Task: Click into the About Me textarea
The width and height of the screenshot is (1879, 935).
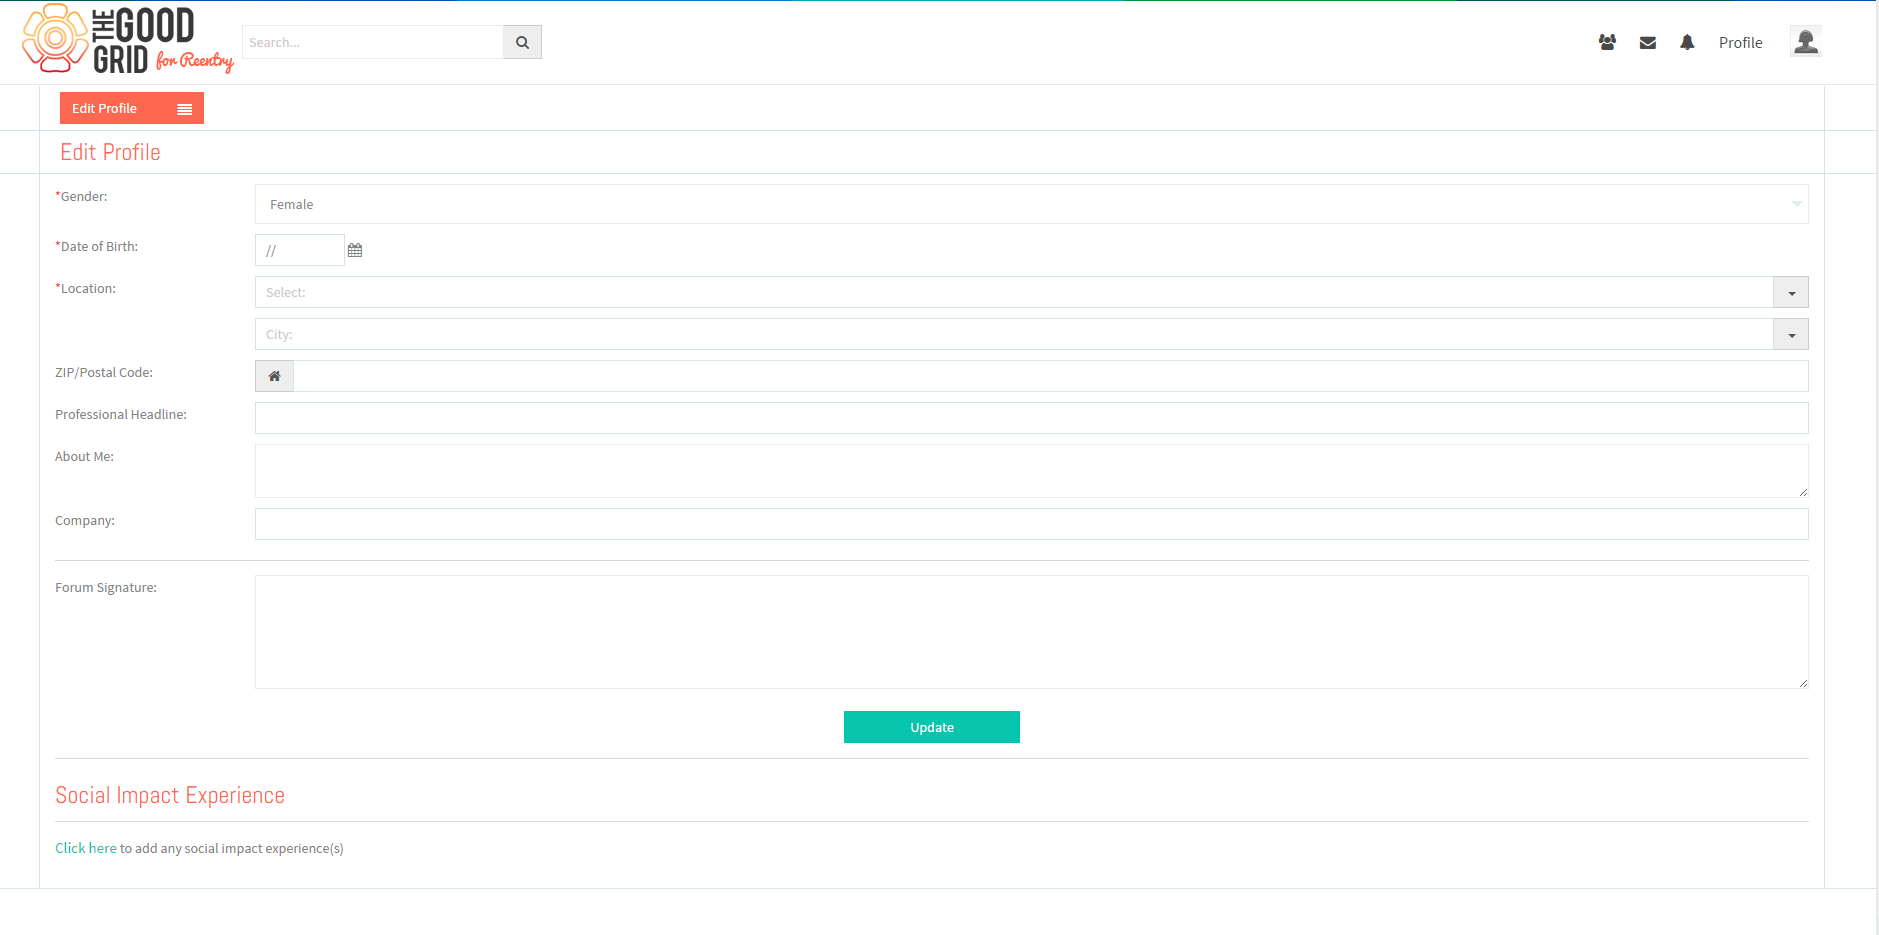Action: point(1032,471)
